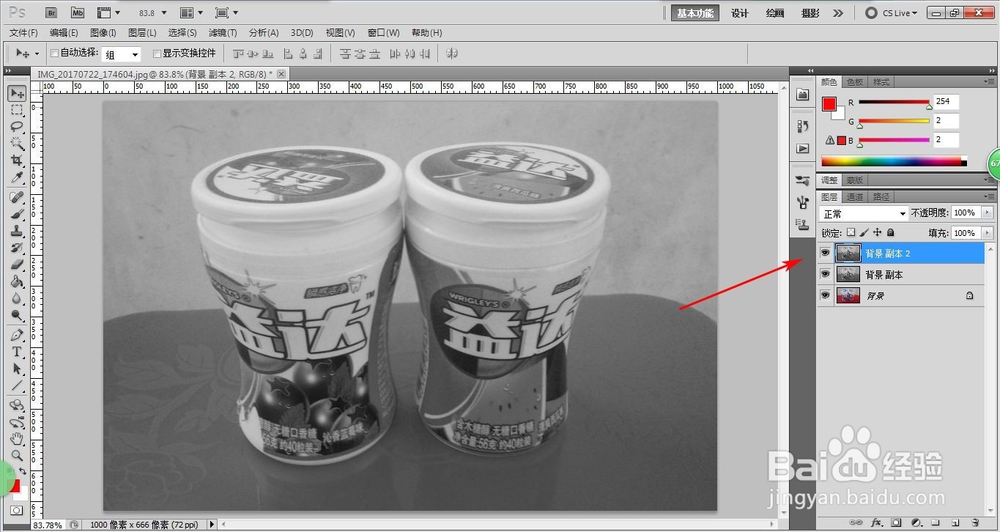Select the Dodge tool

(17, 315)
